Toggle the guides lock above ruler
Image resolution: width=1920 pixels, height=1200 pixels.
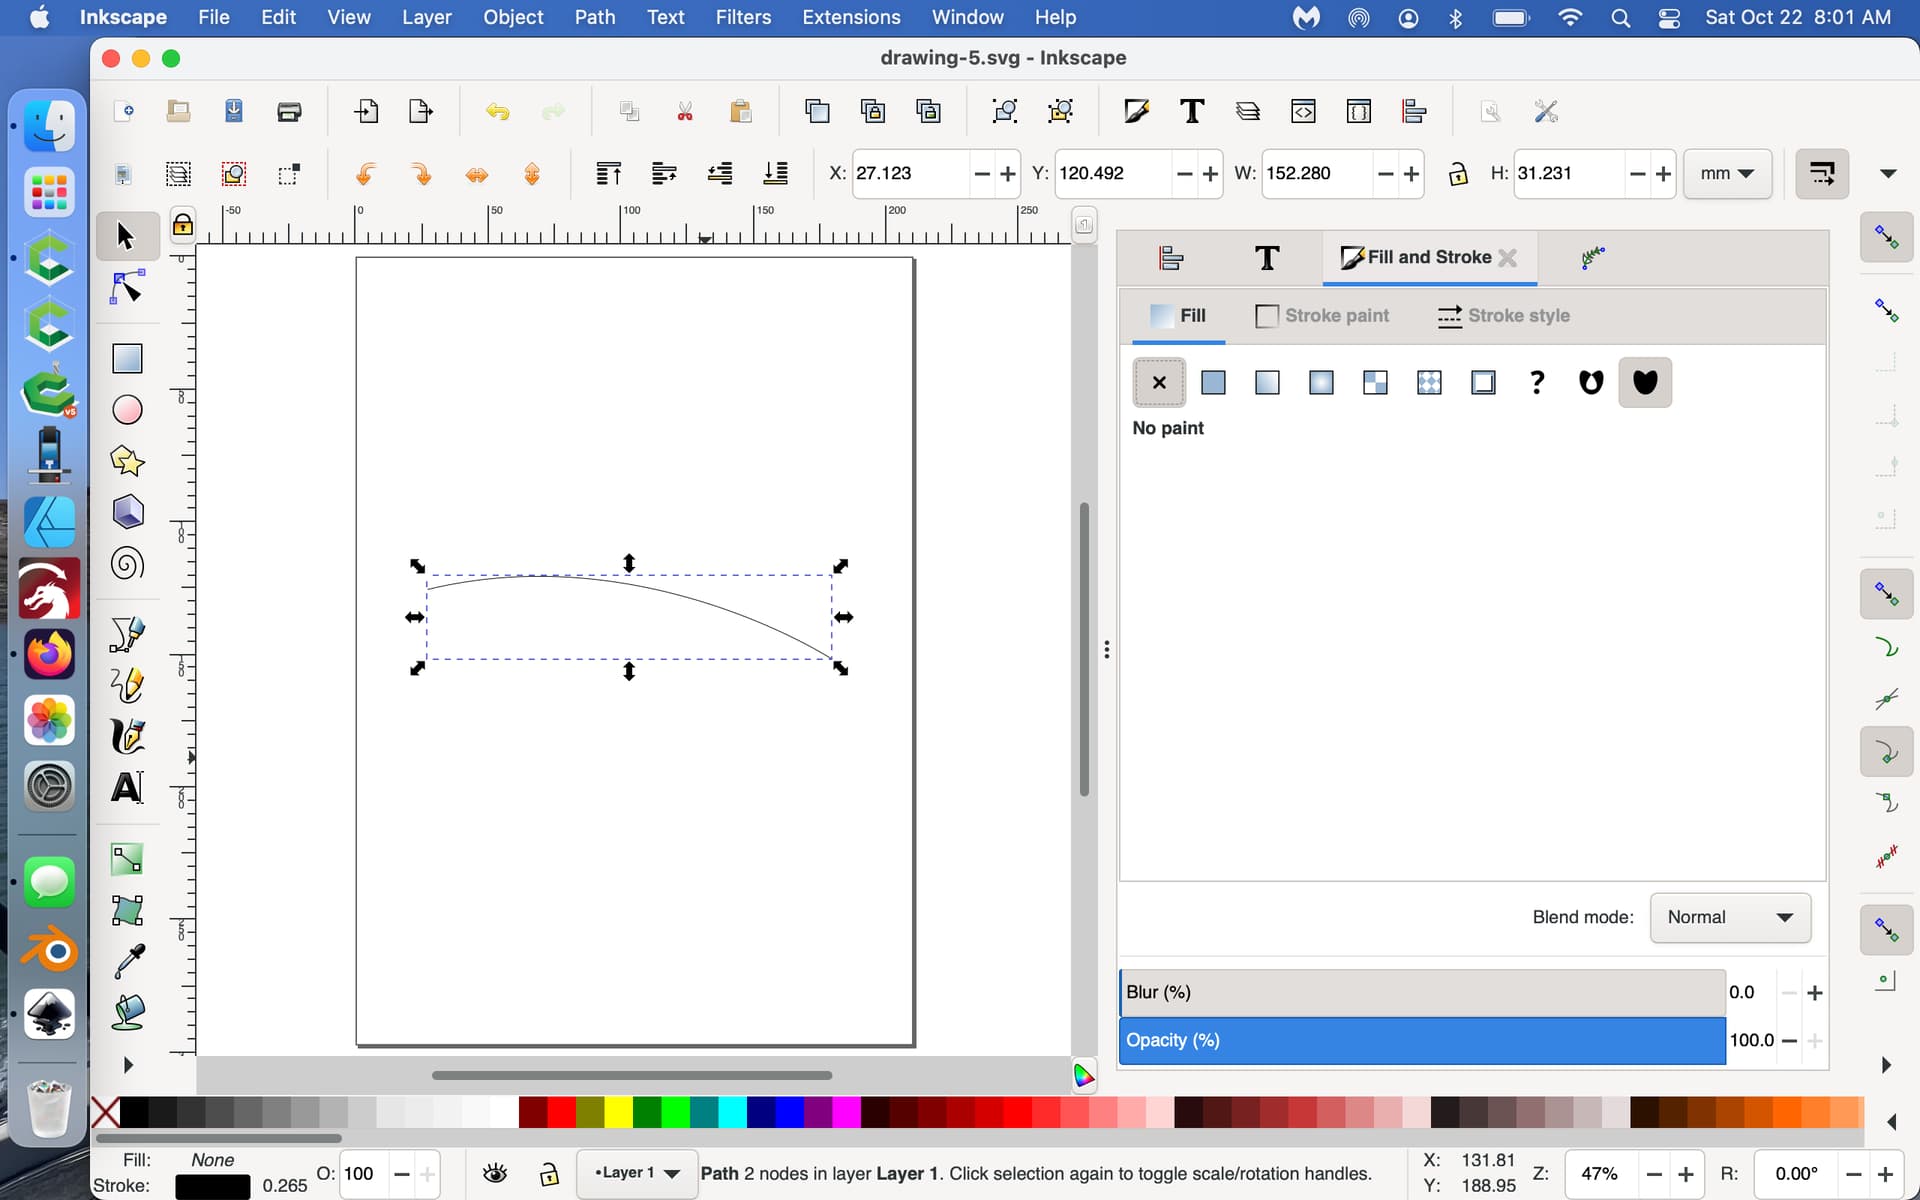182,225
